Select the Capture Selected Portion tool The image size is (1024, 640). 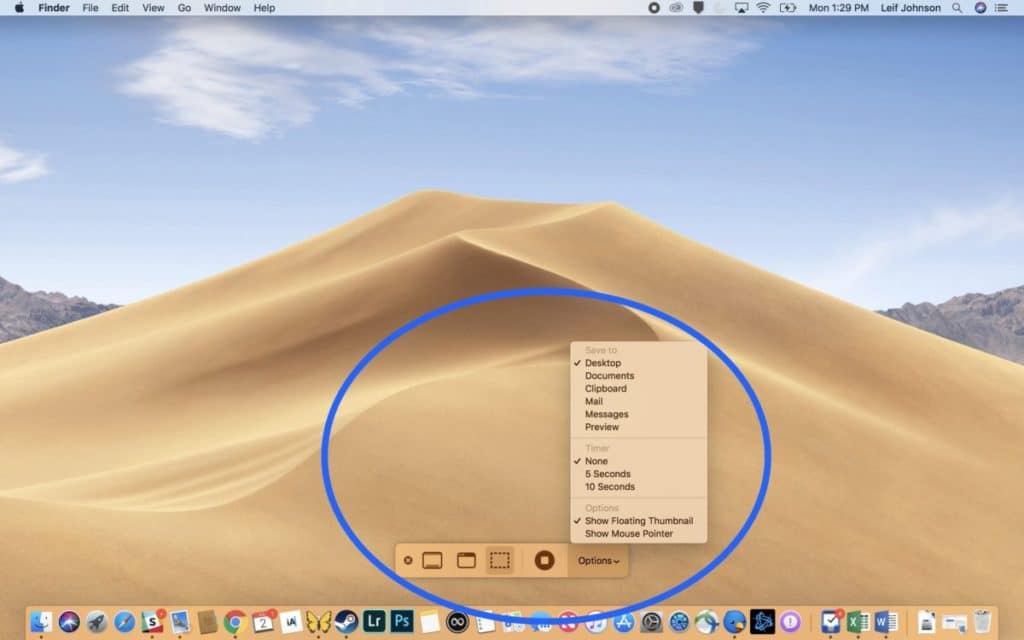pos(500,561)
